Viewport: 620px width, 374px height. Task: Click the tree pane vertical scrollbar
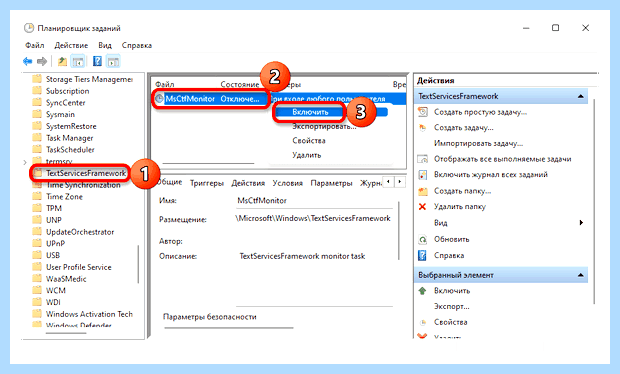point(138,264)
